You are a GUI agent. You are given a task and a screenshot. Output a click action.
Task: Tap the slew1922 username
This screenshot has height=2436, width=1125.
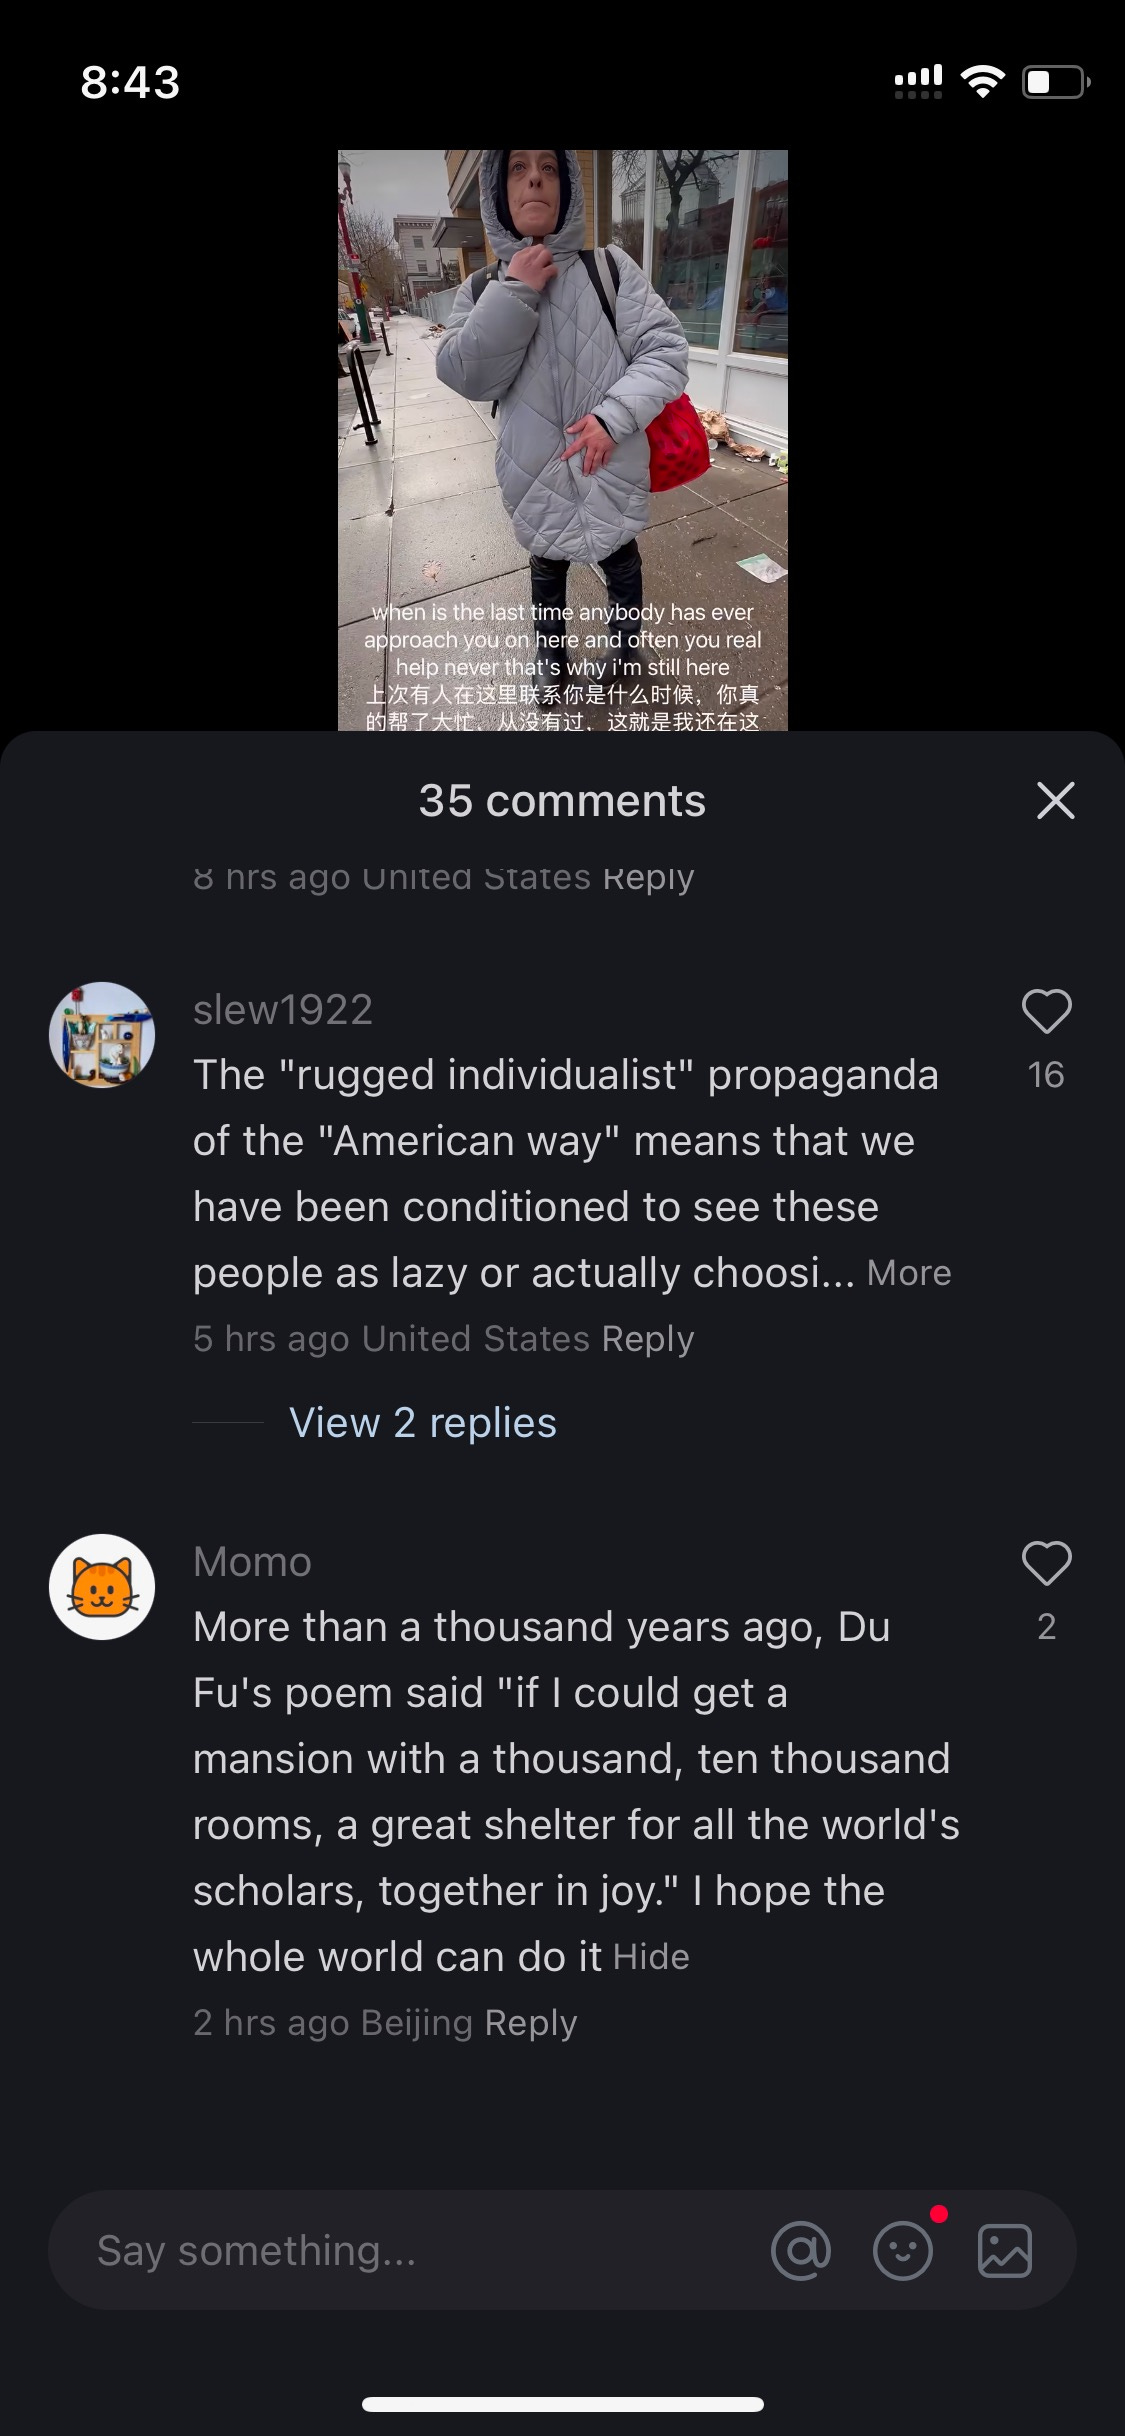pyautogui.click(x=283, y=1010)
